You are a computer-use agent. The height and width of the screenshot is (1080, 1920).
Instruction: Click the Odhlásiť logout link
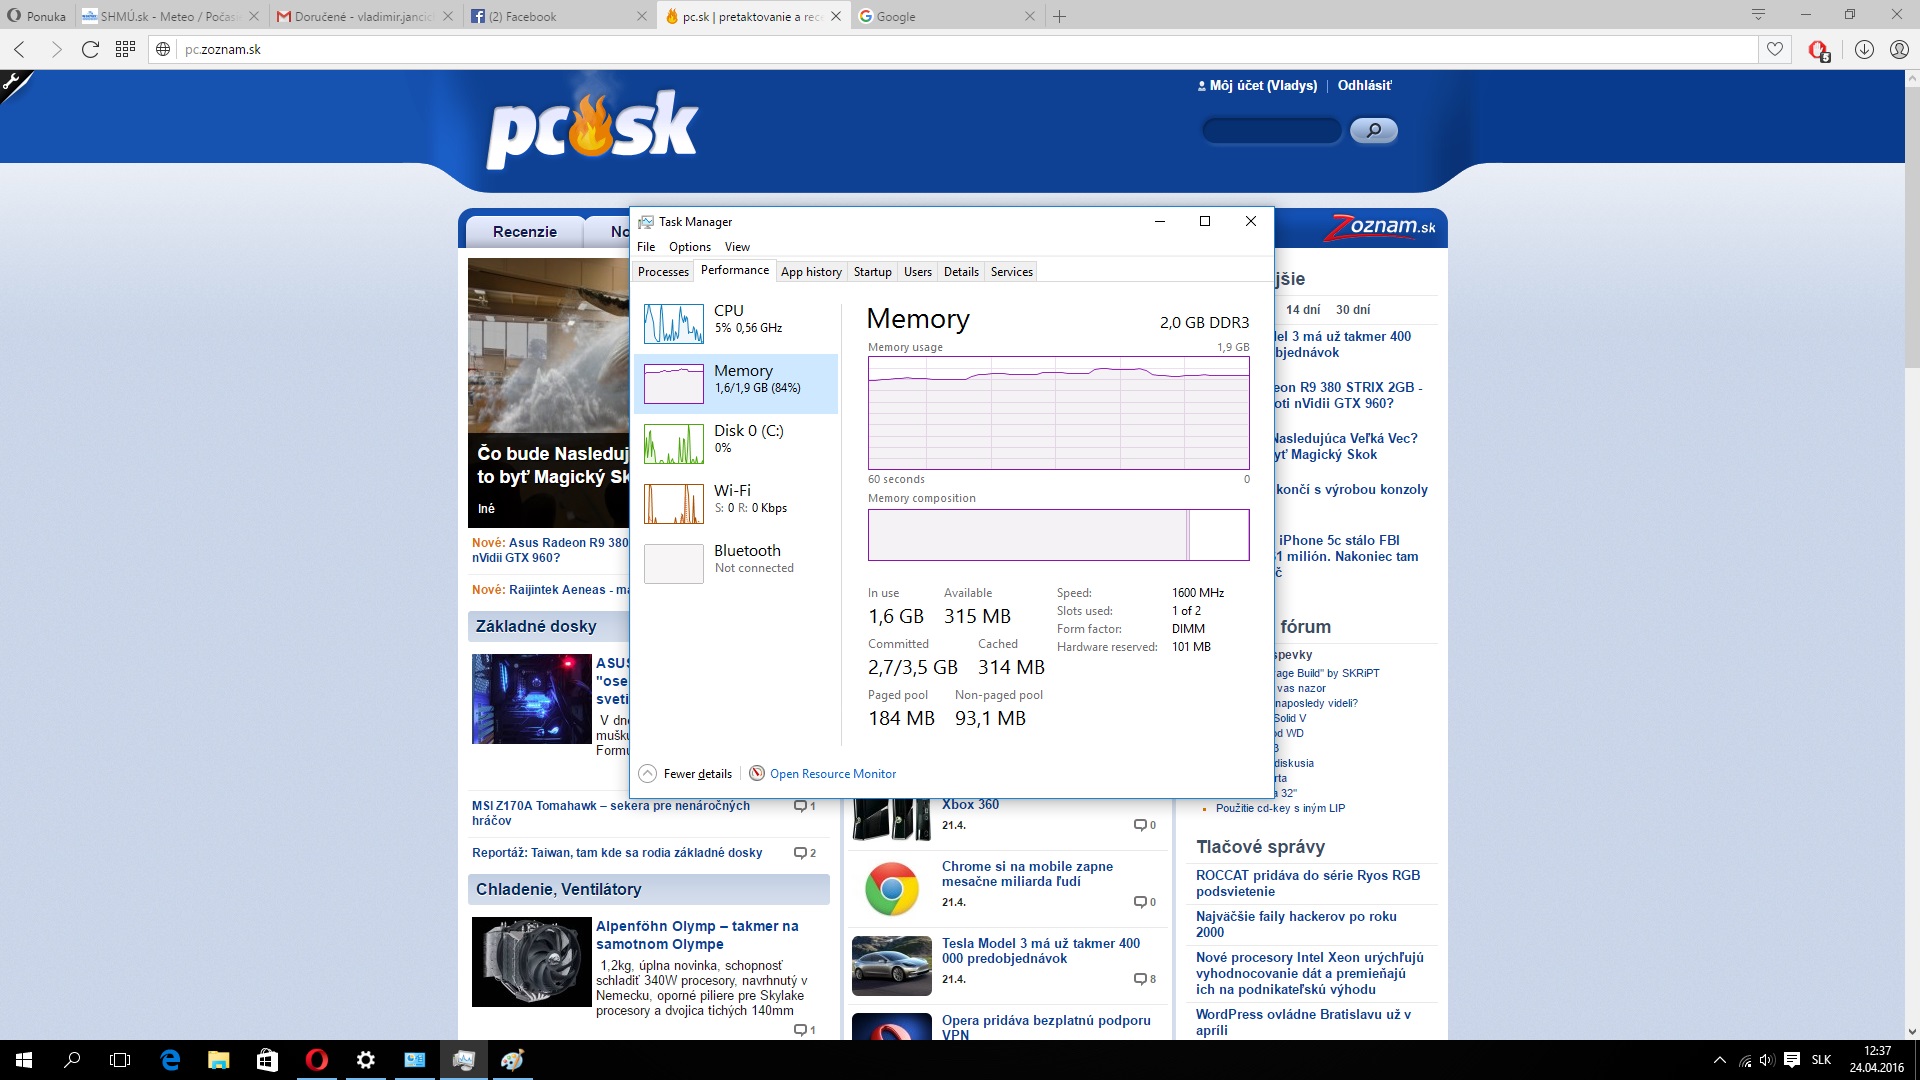point(1364,86)
